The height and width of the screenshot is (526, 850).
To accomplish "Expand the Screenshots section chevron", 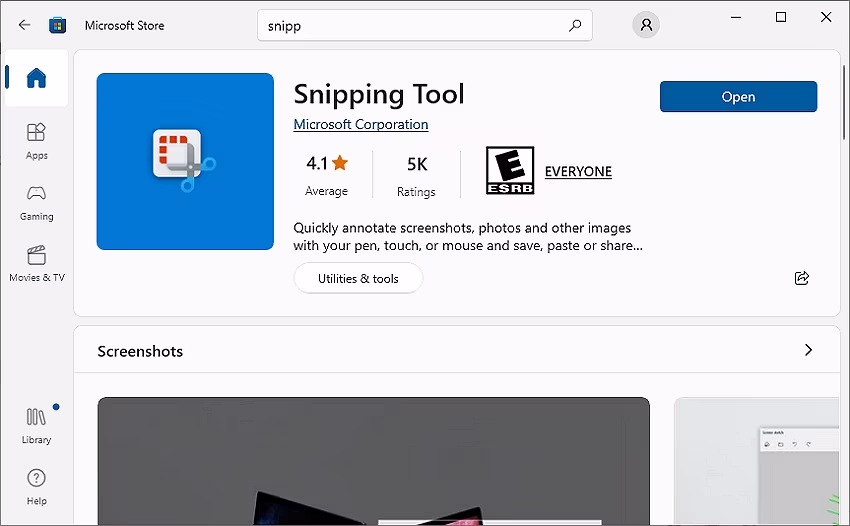I will pyautogui.click(x=808, y=350).
